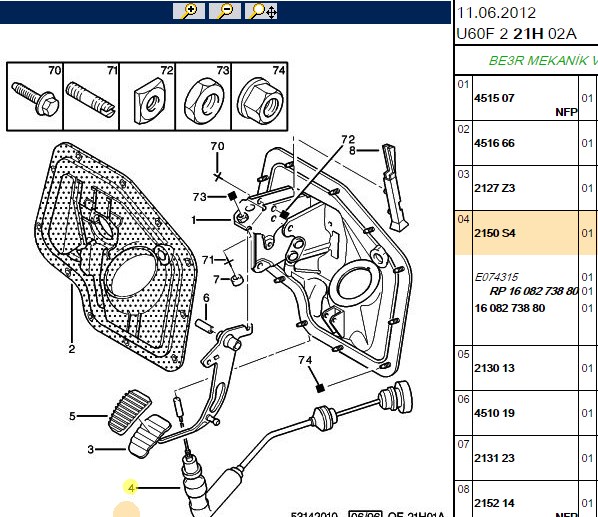Click the zoom in magnifier icon
Image resolution: width=598 pixels, height=517 pixels.
click(189, 11)
